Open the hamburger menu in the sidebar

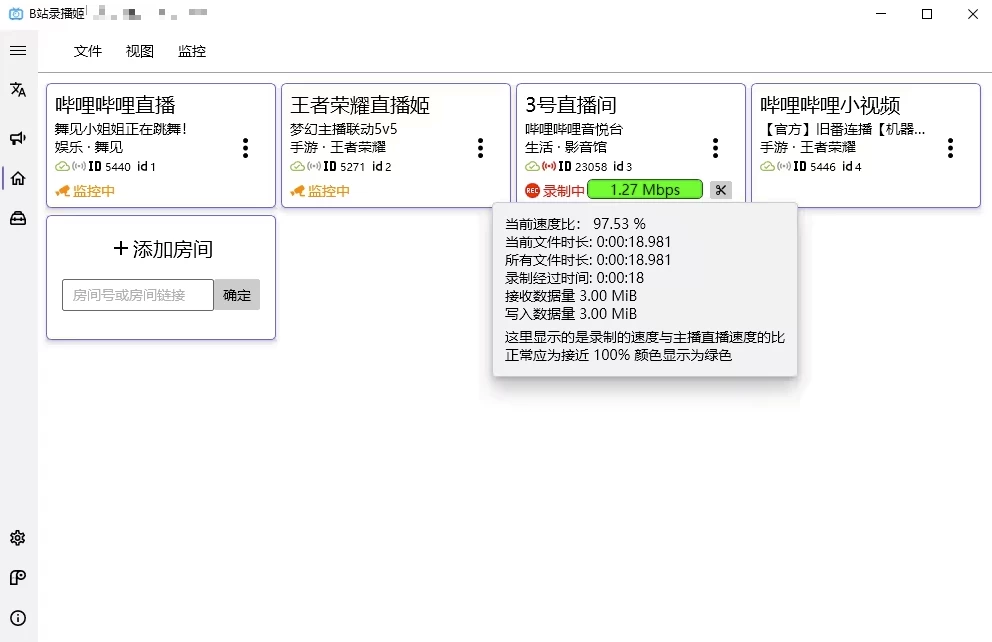click(x=17, y=51)
